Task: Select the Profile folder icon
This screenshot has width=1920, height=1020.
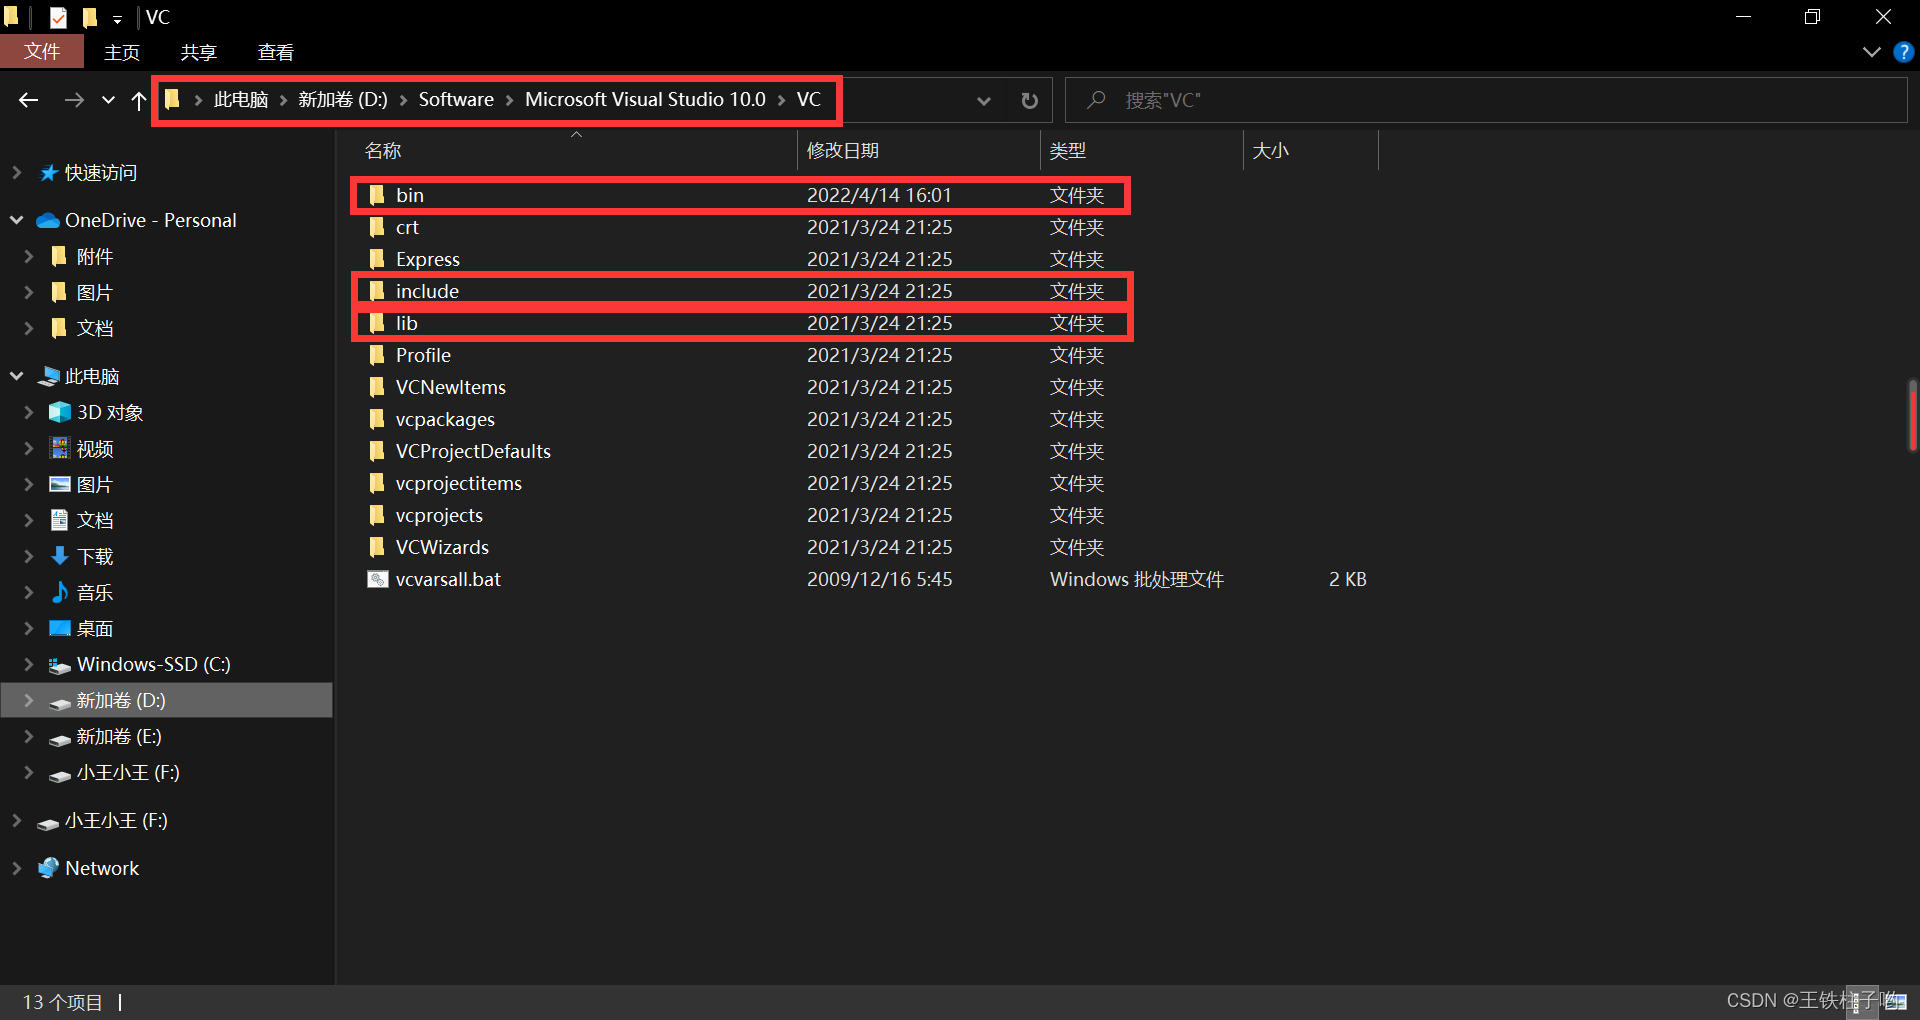Action: [x=377, y=355]
